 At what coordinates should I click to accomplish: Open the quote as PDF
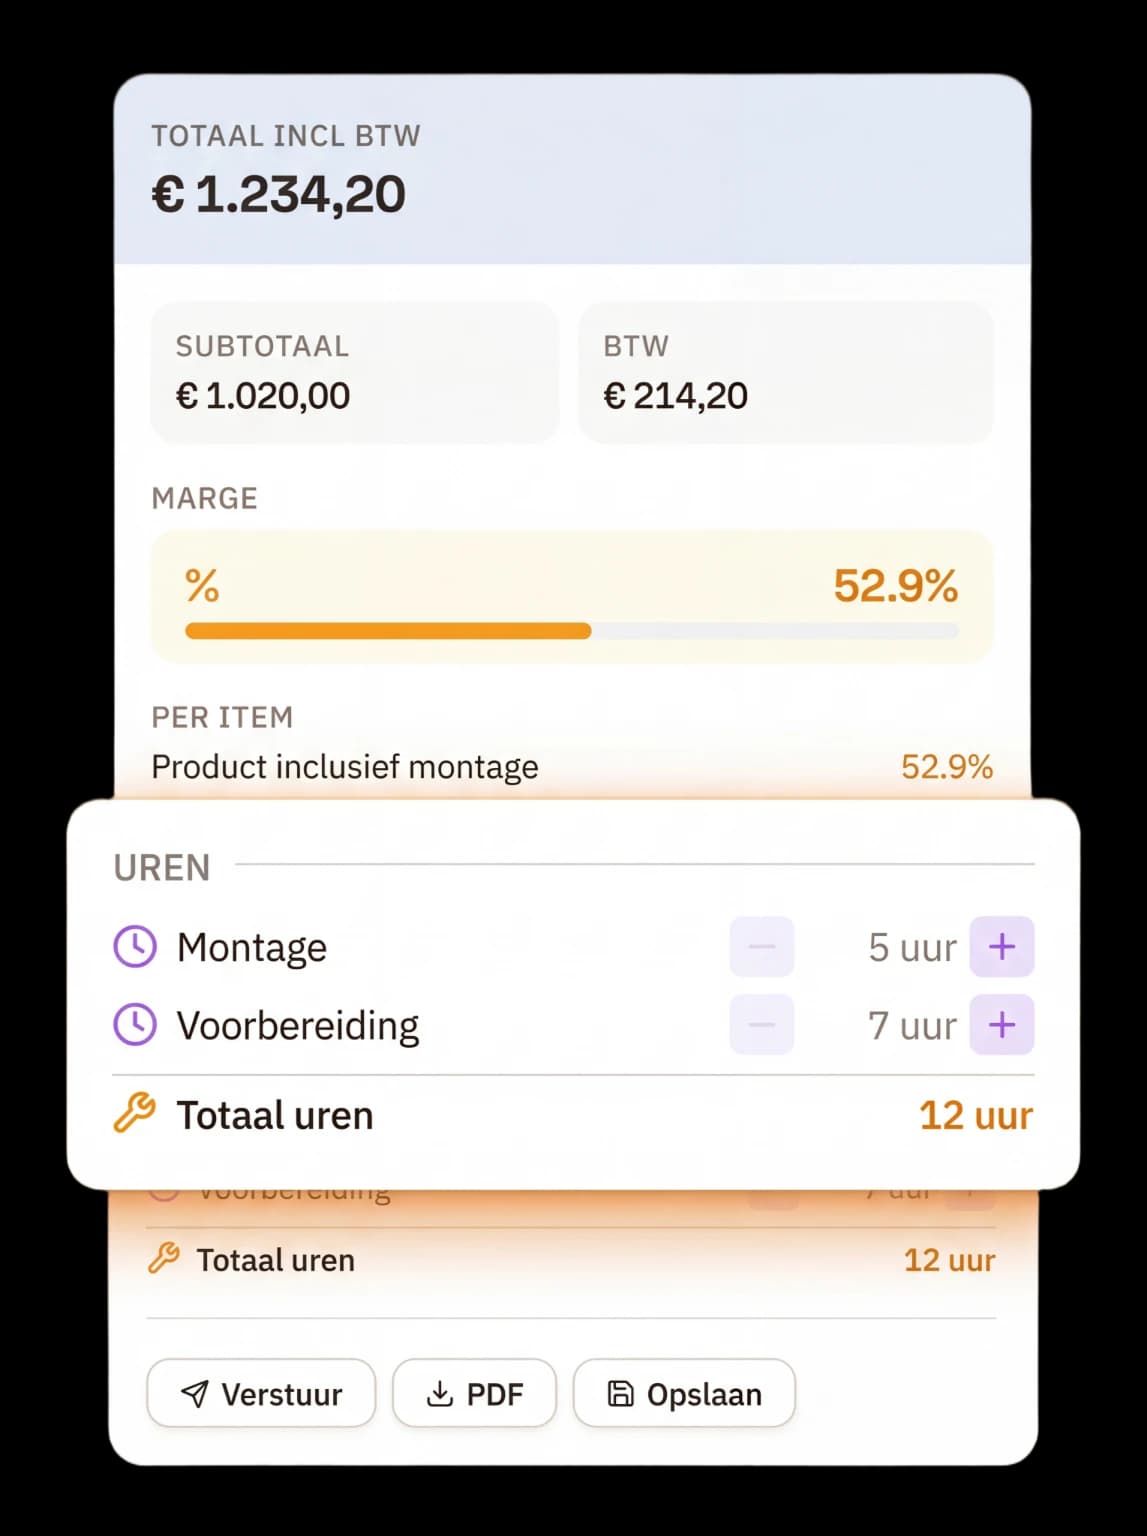pyautogui.click(x=474, y=1392)
